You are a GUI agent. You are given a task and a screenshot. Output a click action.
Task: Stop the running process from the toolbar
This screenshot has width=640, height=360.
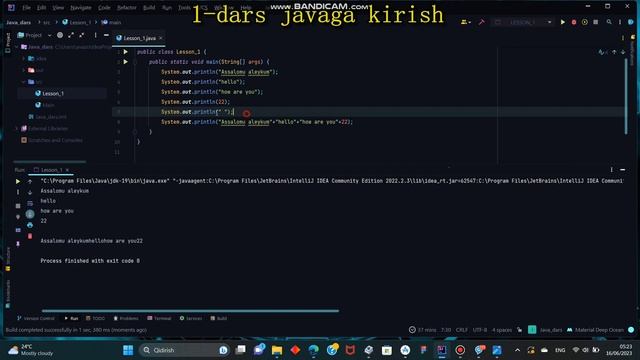[596, 22]
